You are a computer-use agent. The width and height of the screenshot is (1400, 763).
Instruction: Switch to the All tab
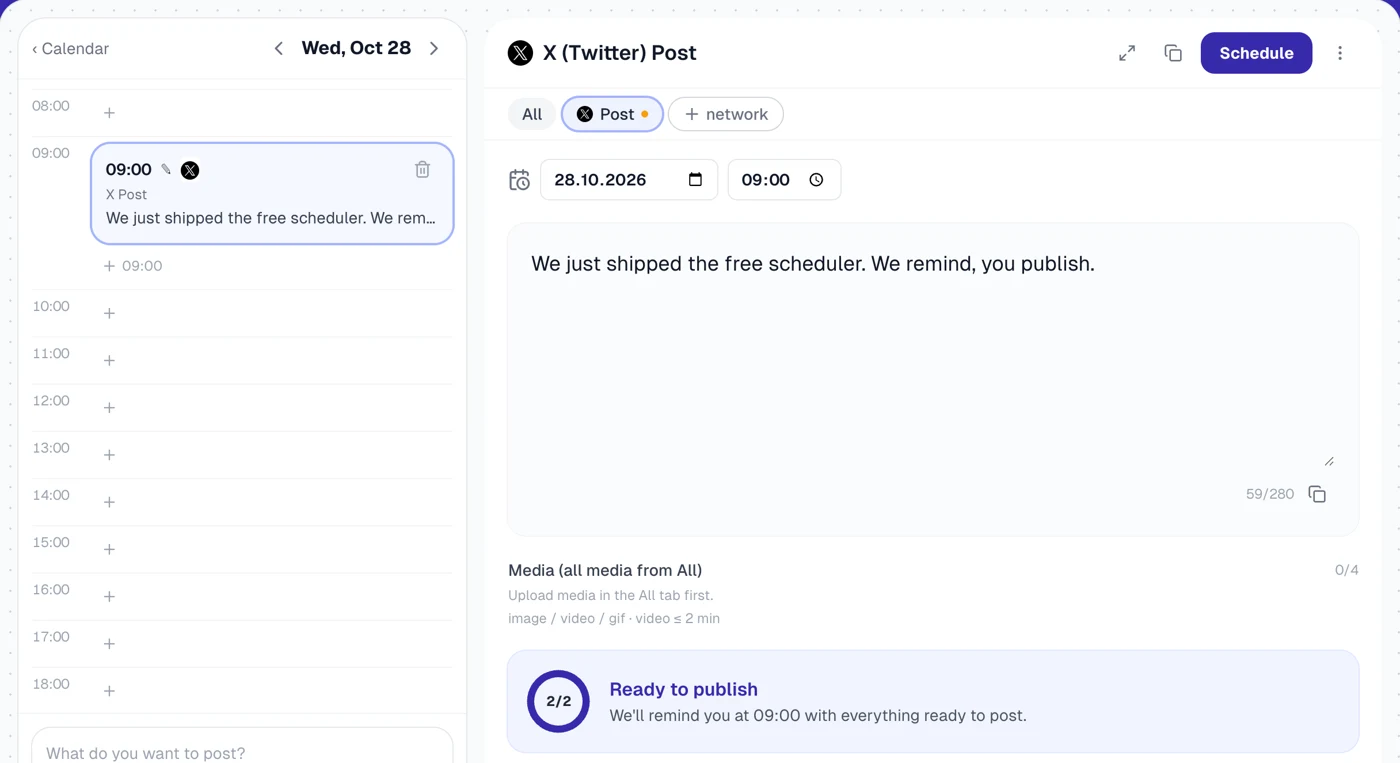click(x=532, y=114)
